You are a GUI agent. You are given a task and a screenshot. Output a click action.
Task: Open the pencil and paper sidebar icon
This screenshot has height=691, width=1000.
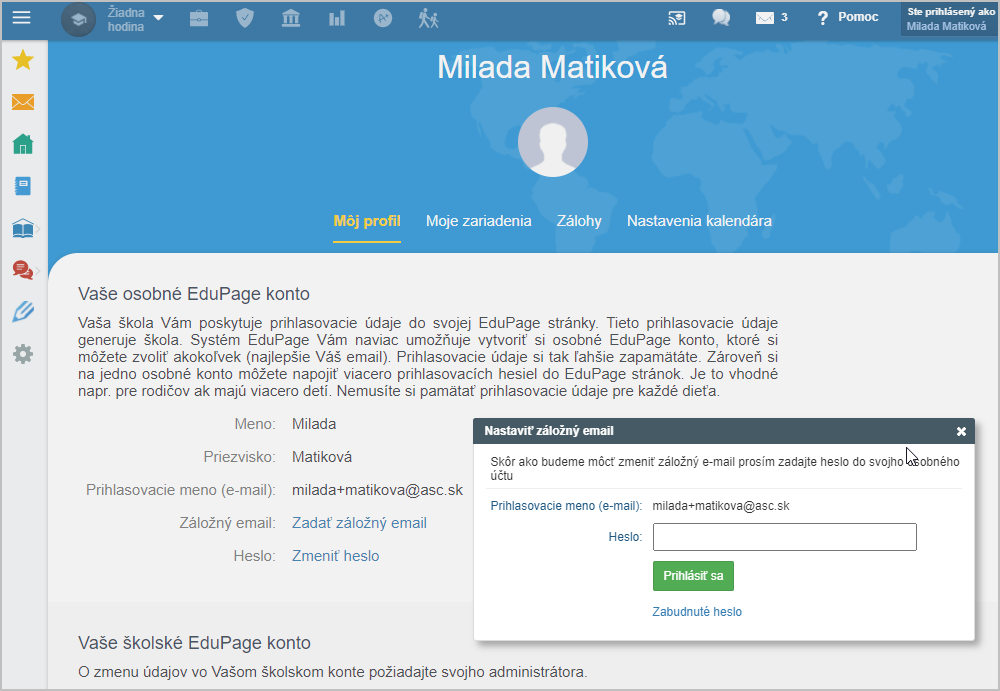pos(23,312)
